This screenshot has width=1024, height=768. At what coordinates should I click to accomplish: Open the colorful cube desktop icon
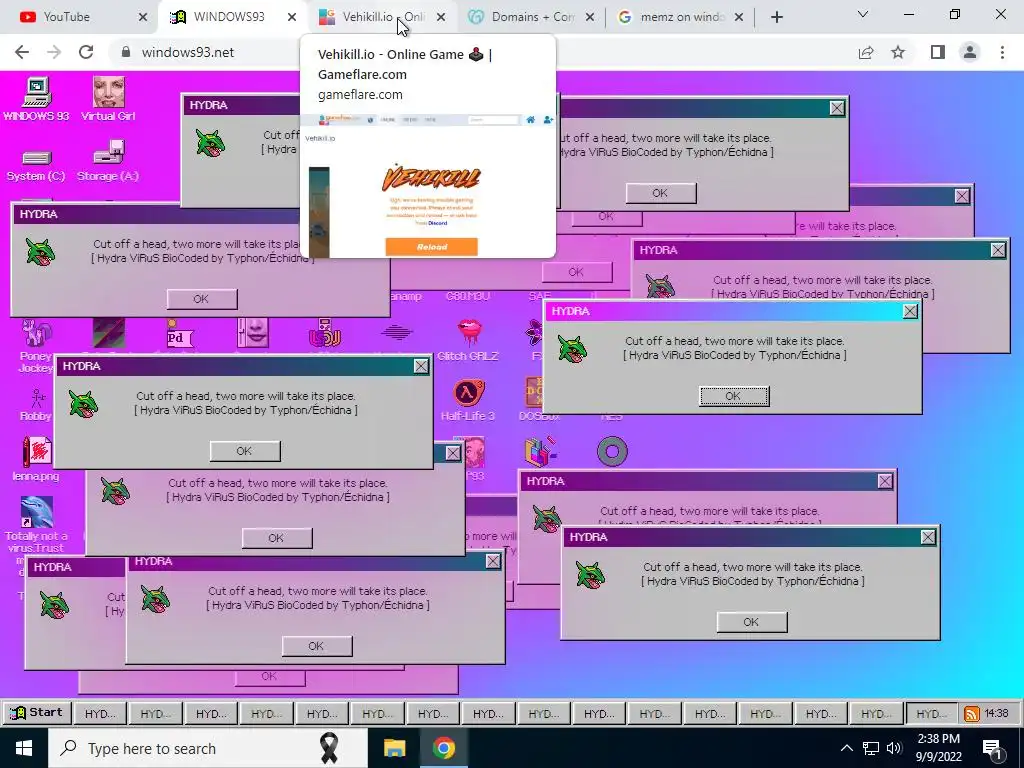(x=540, y=451)
